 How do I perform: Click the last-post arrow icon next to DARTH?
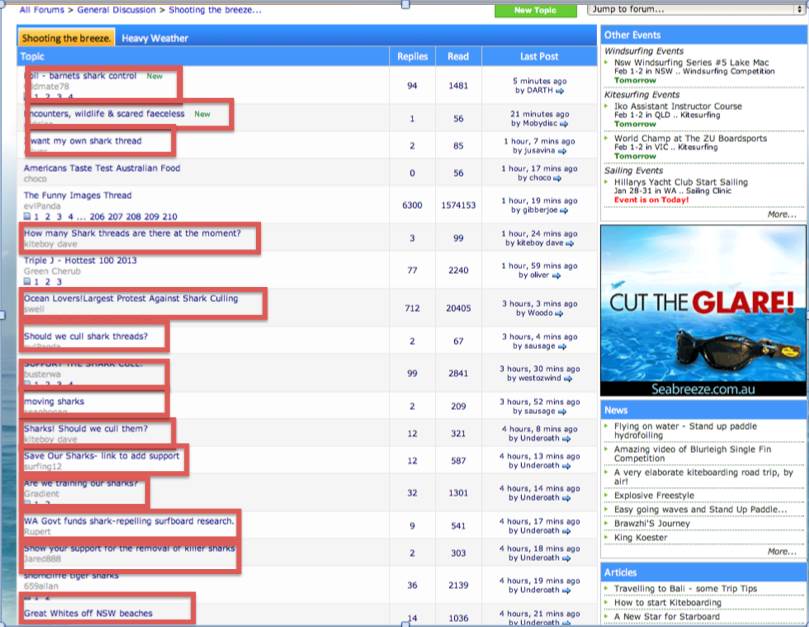(559, 92)
